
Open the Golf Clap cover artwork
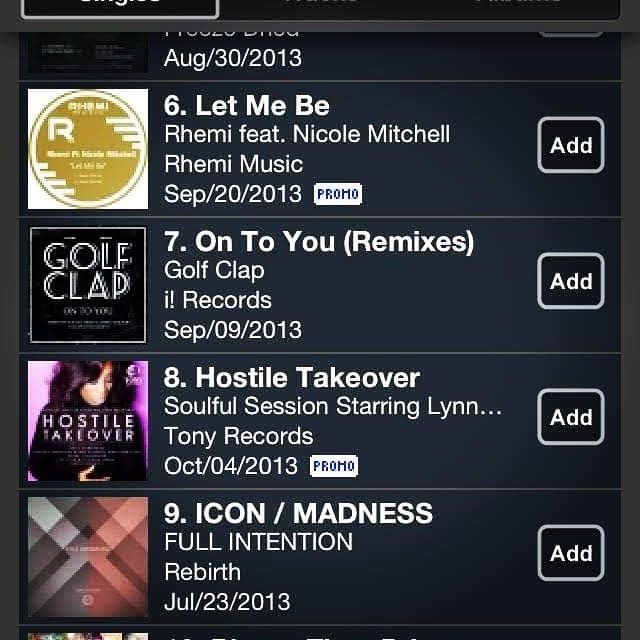(x=88, y=285)
